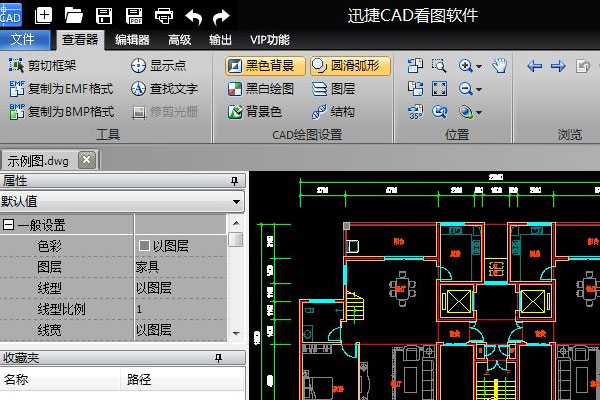Go forward with the right arrow in 浏览

pos(558,66)
